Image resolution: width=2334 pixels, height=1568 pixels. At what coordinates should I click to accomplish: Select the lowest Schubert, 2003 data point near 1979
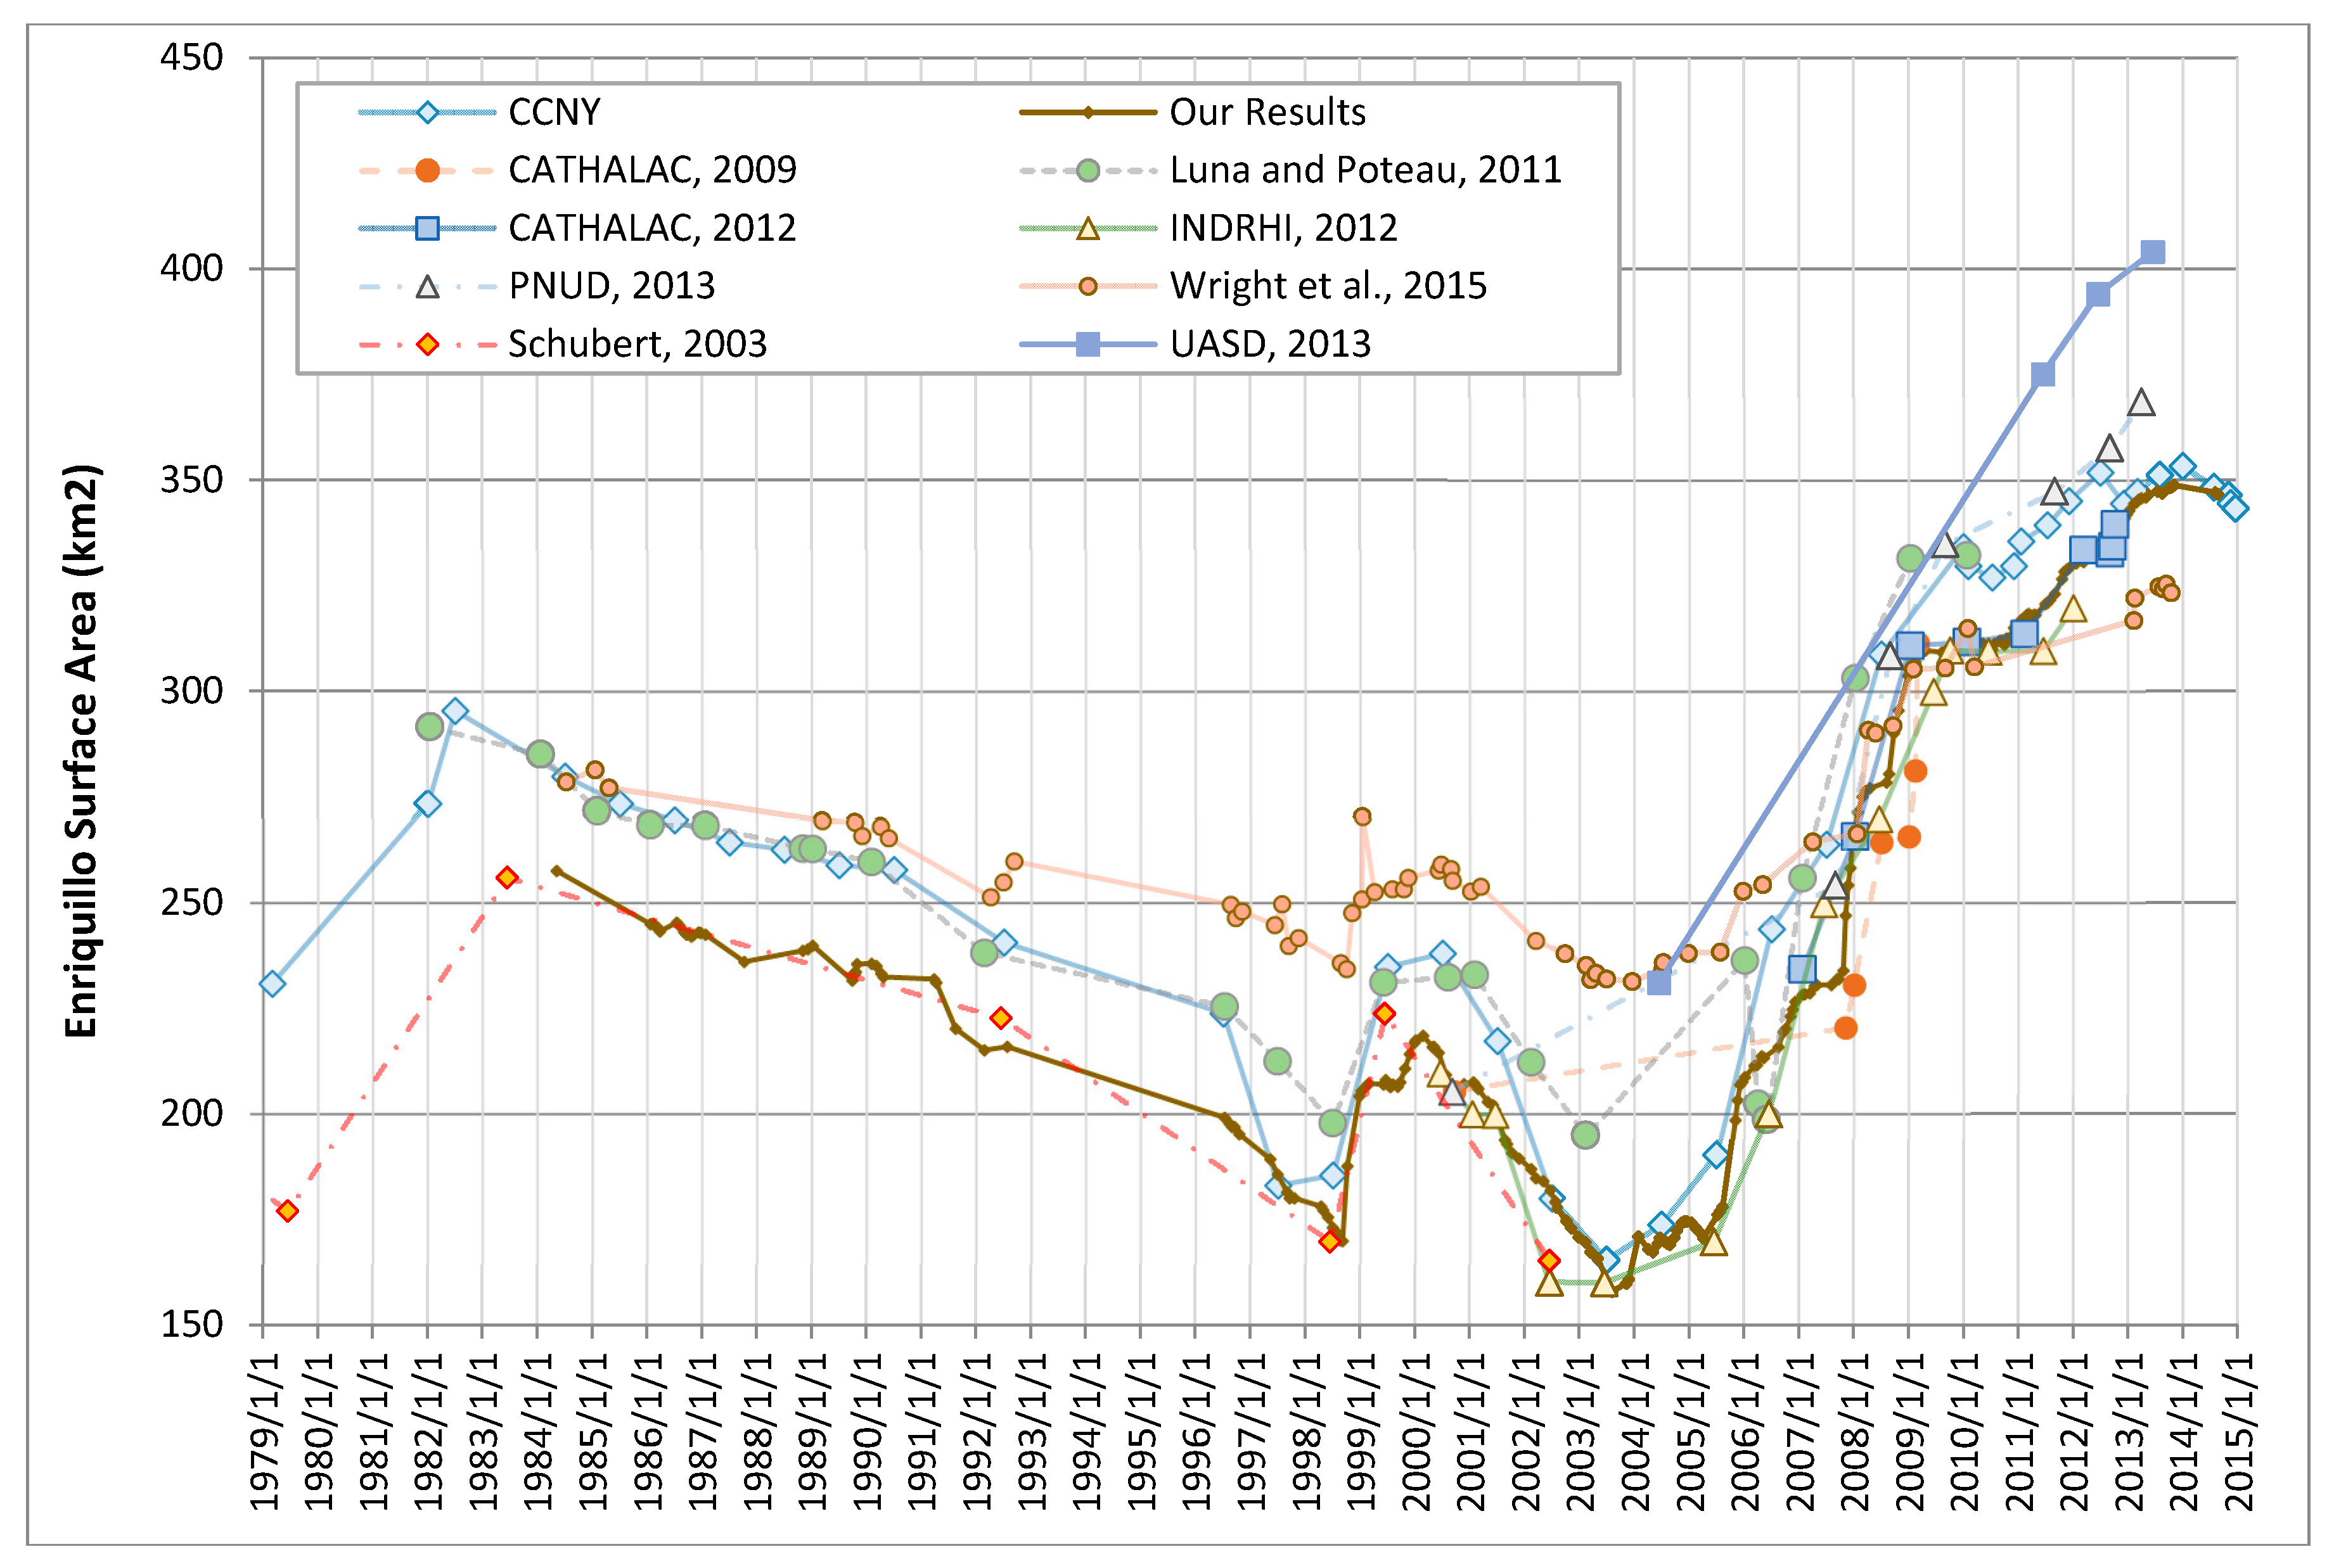[x=288, y=1211]
